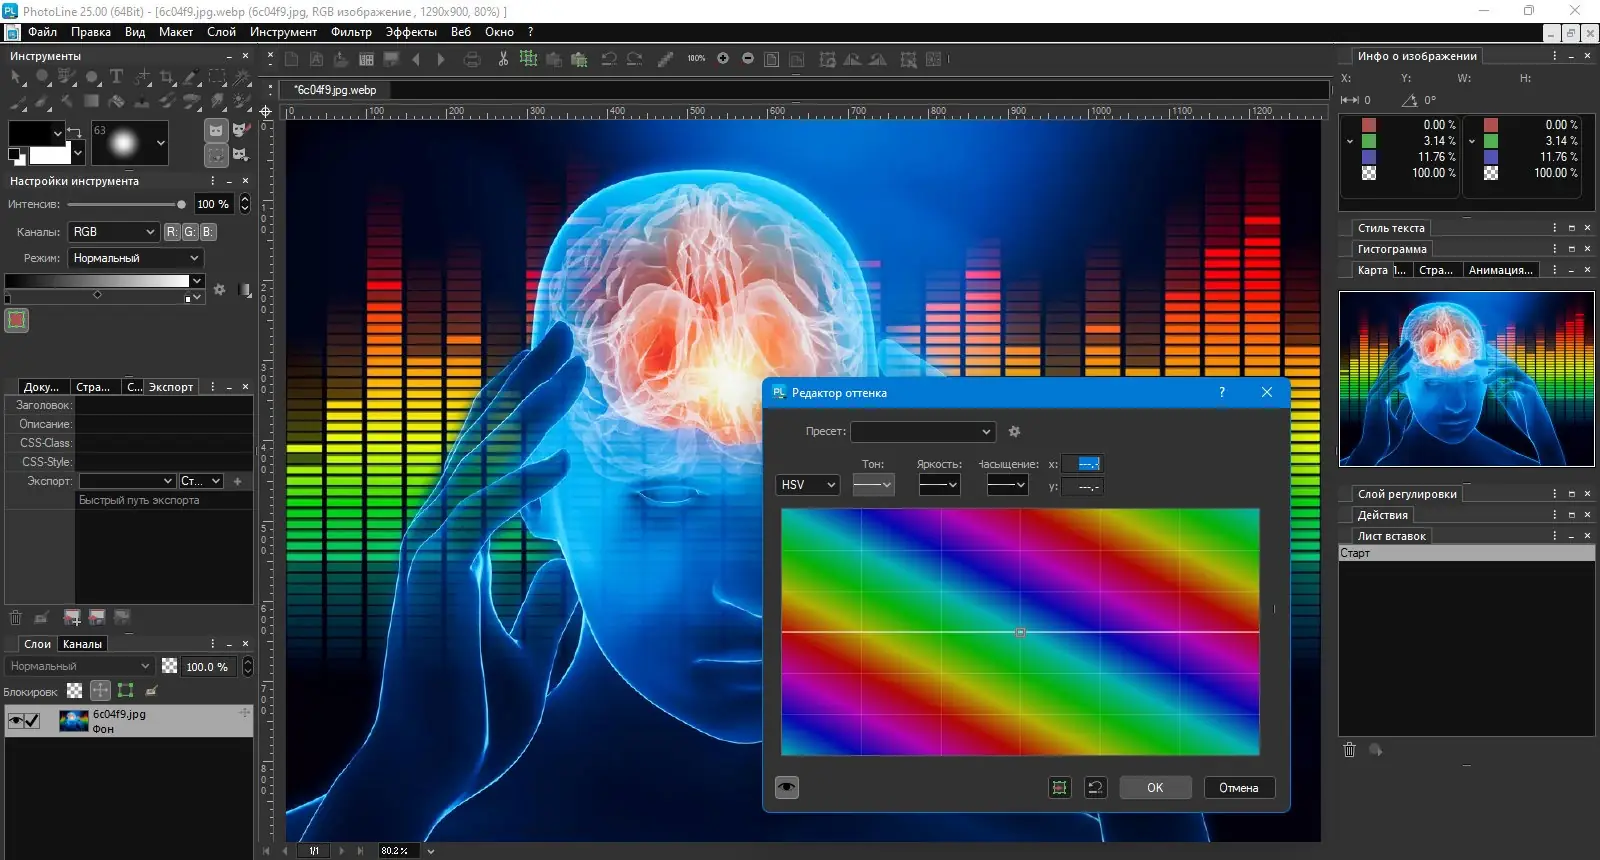Toggle preview eye in hue editor dialog
This screenshot has width=1600, height=860.
point(787,788)
